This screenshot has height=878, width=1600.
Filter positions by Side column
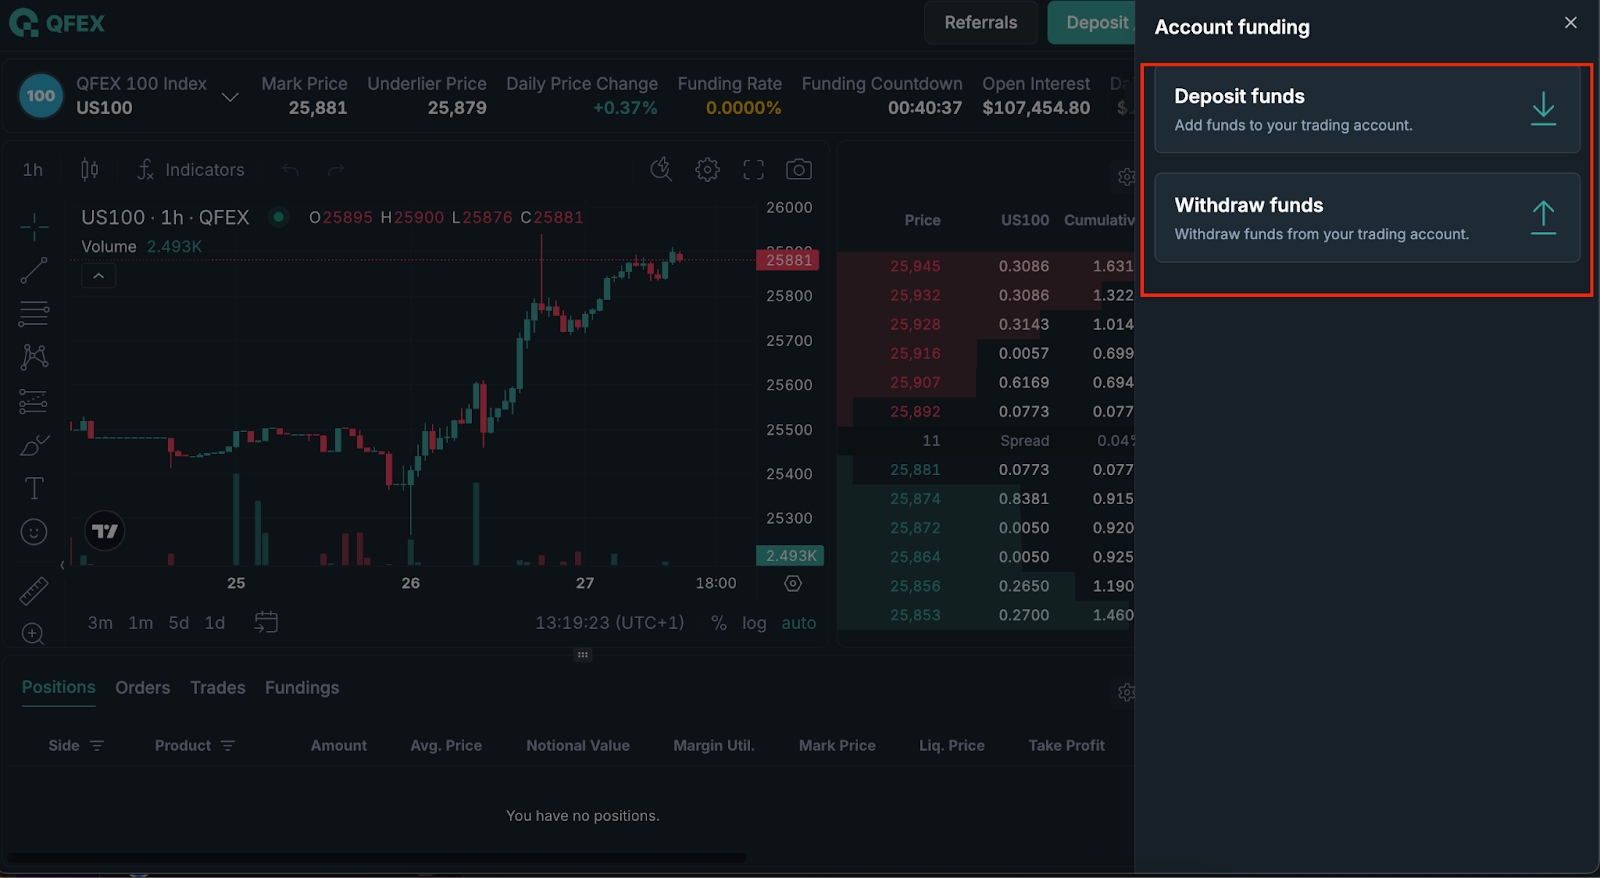pyautogui.click(x=97, y=746)
